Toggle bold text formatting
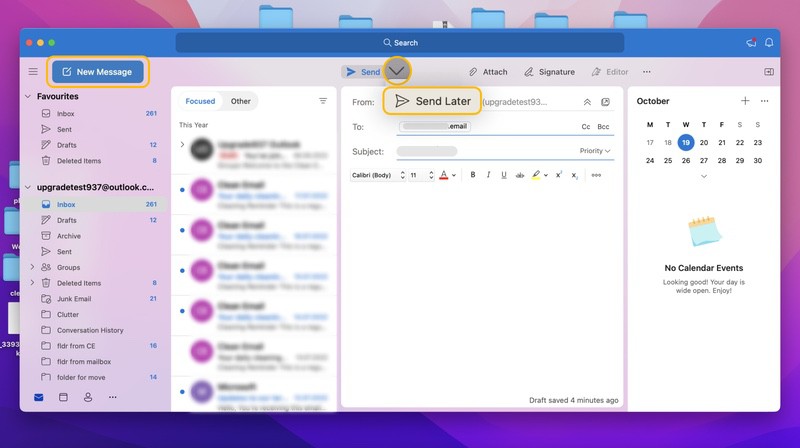 (x=473, y=175)
